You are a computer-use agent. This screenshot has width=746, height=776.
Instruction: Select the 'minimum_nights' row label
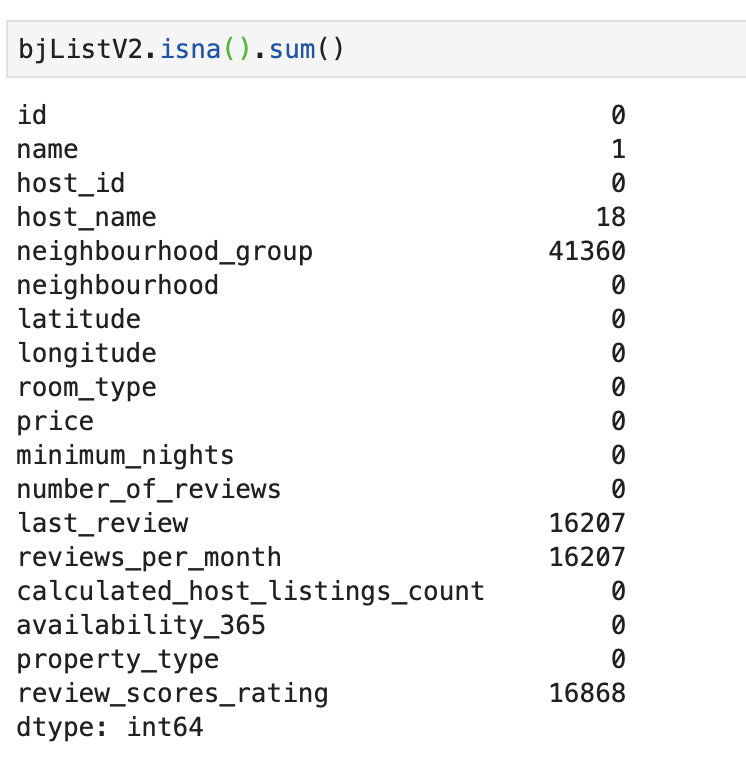pyautogui.click(x=125, y=456)
